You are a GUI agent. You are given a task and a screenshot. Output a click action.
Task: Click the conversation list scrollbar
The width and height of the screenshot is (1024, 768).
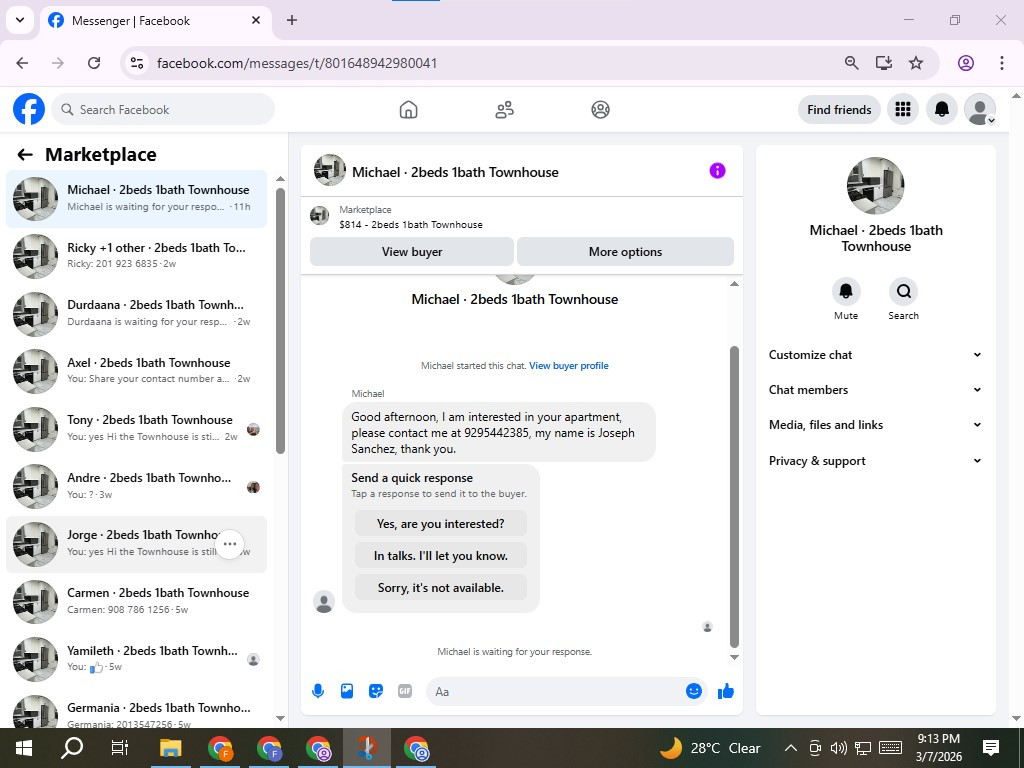280,320
